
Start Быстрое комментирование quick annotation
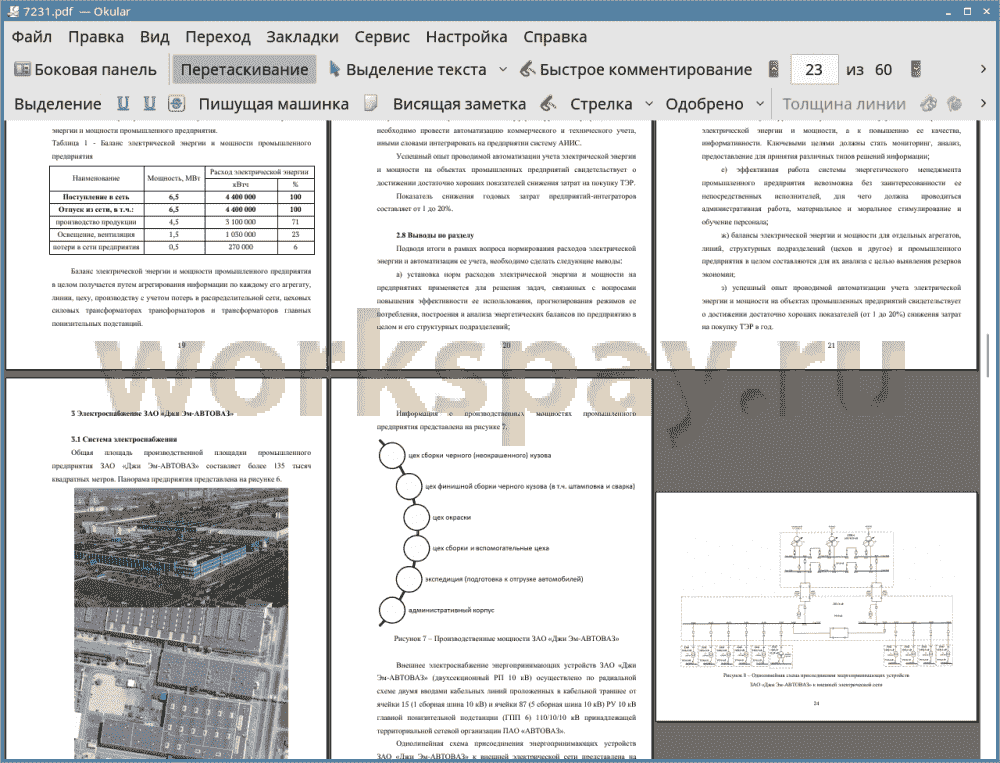(636, 70)
